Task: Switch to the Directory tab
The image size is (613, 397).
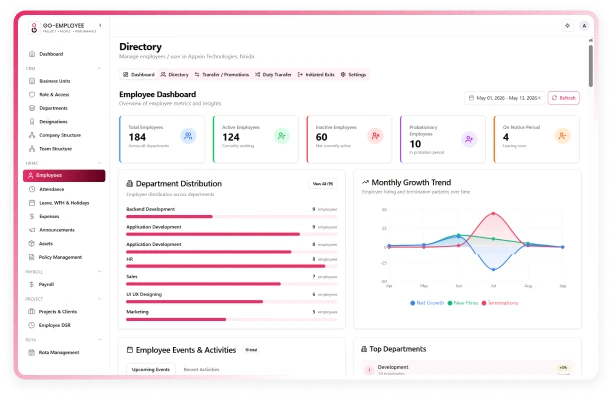Action: pyautogui.click(x=174, y=74)
